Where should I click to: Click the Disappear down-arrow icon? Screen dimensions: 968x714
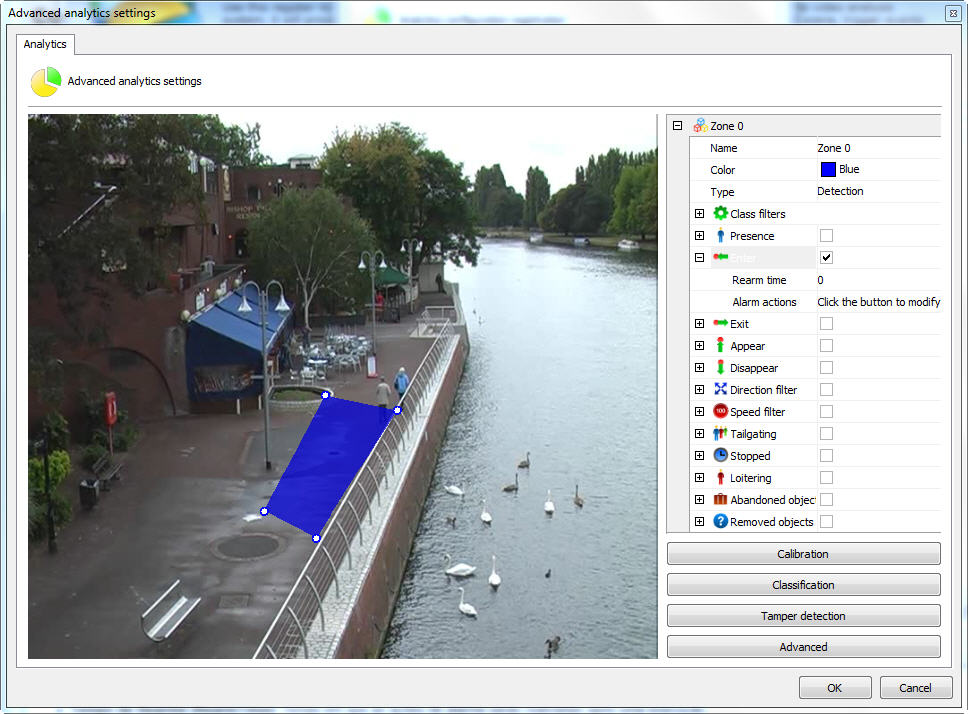tap(720, 367)
